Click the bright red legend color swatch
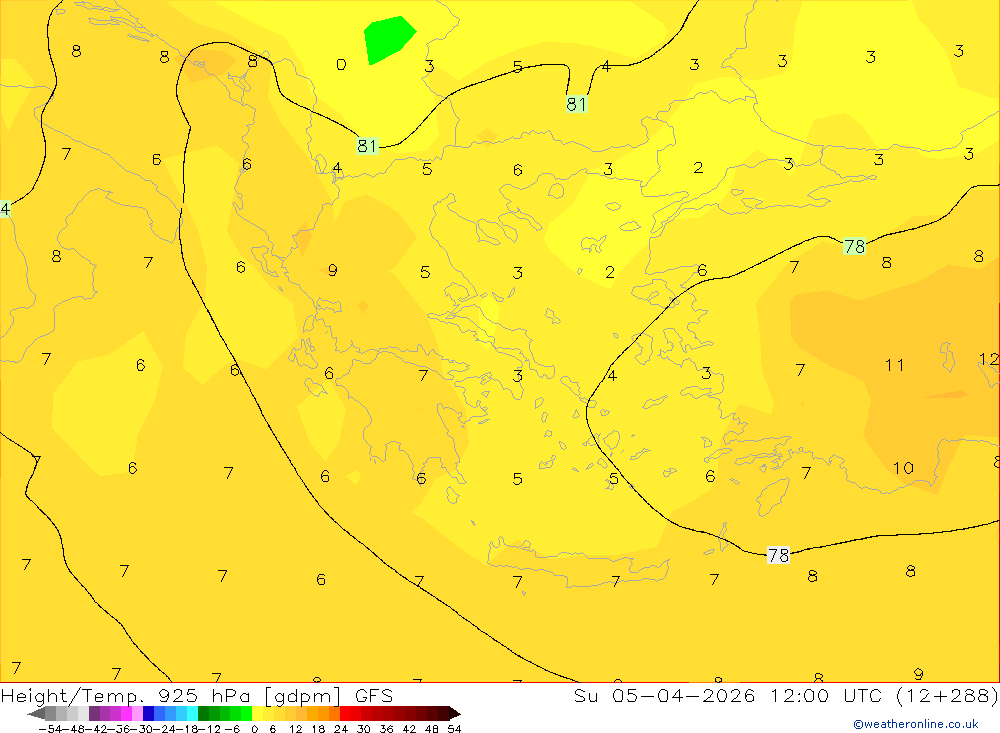 tap(345, 713)
